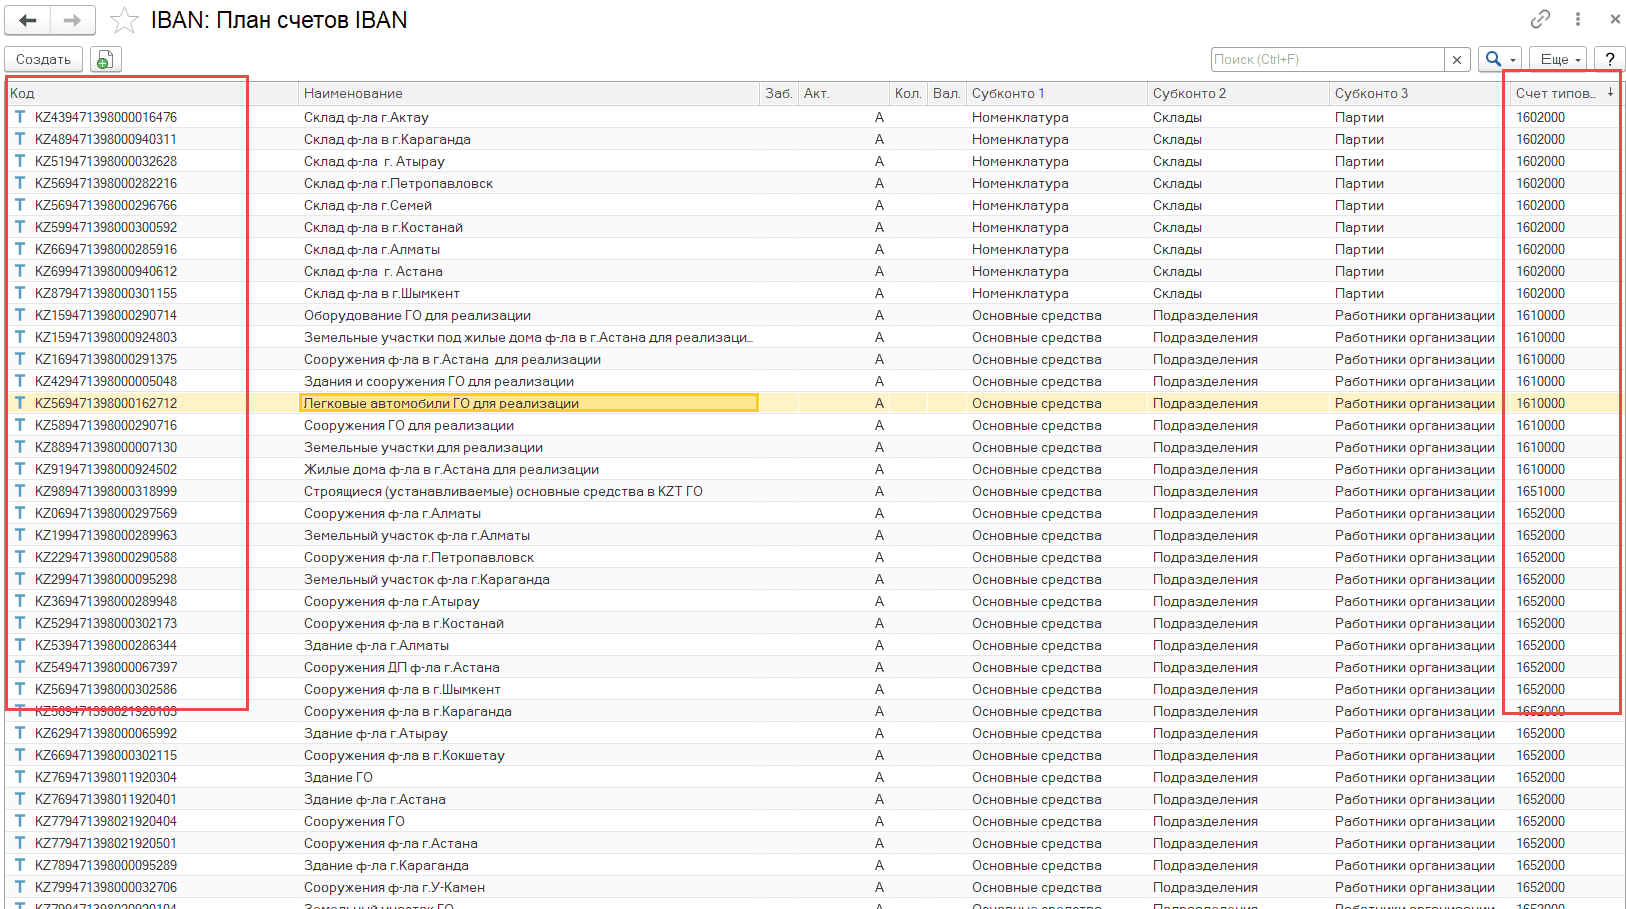The height and width of the screenshot is (909, 1626).
Task: Clear the search field with the X button
Action: pos(1457,60)
